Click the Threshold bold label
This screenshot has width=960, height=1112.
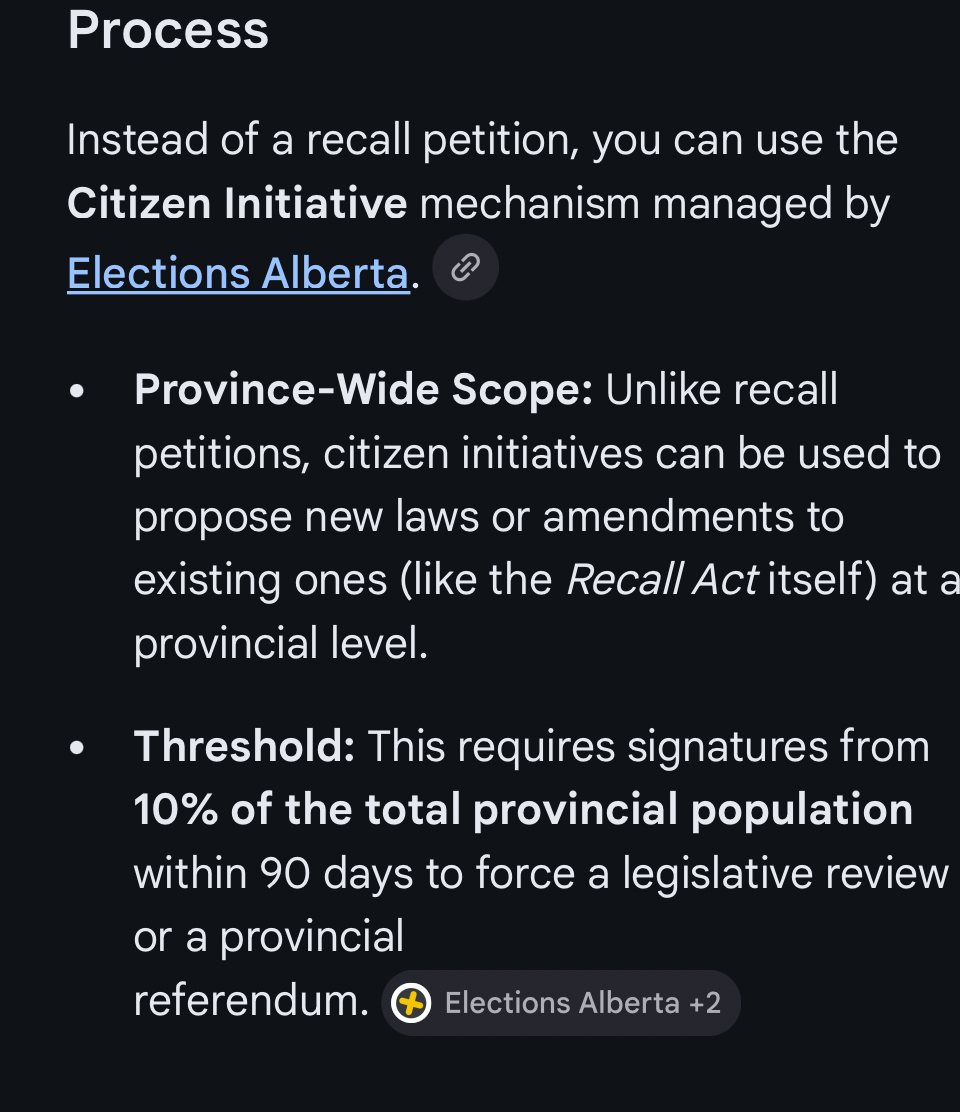click(x=244, y=746)
